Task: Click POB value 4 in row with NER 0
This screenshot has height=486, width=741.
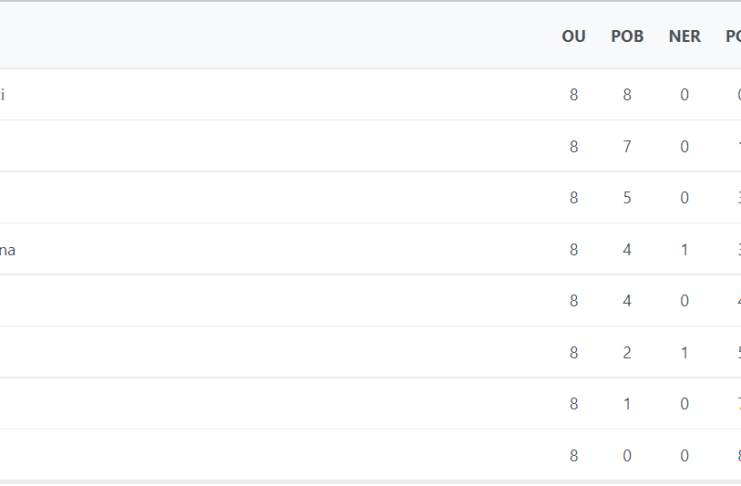Action: 627,301
